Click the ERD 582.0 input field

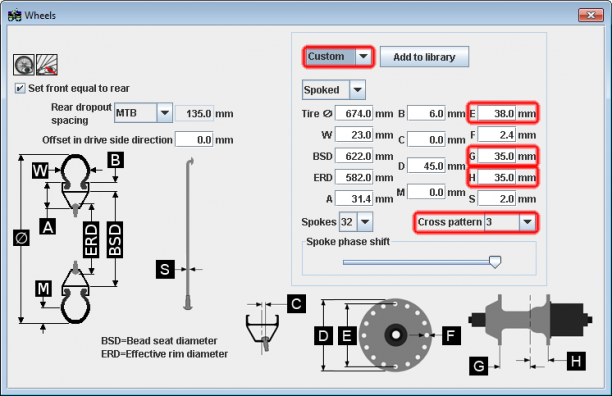[x=354, y=178]
